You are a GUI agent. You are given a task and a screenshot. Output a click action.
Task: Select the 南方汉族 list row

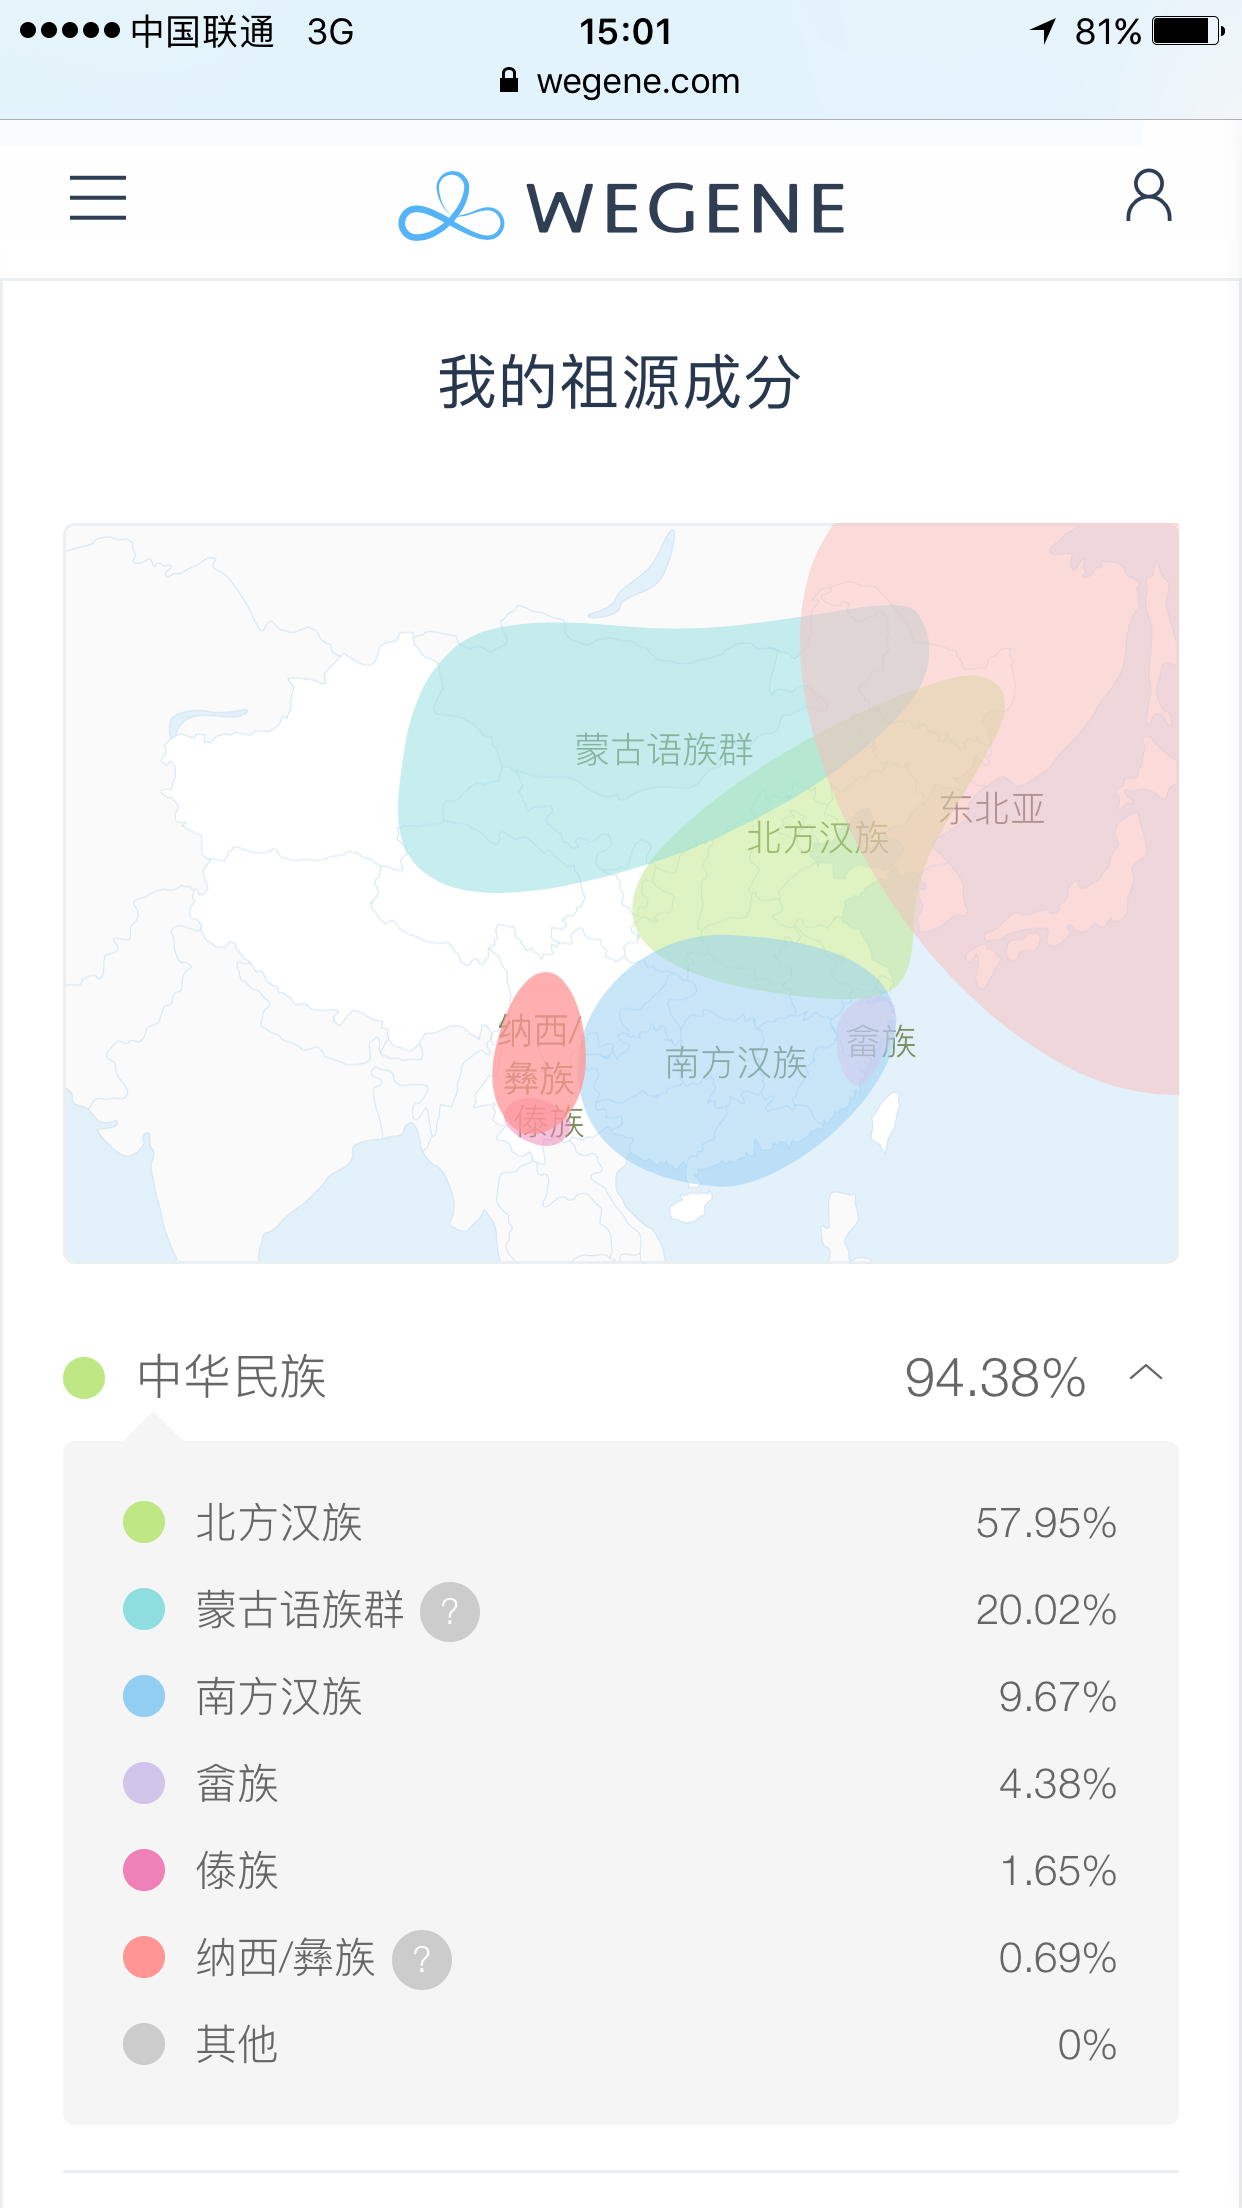pos(621,1697)
